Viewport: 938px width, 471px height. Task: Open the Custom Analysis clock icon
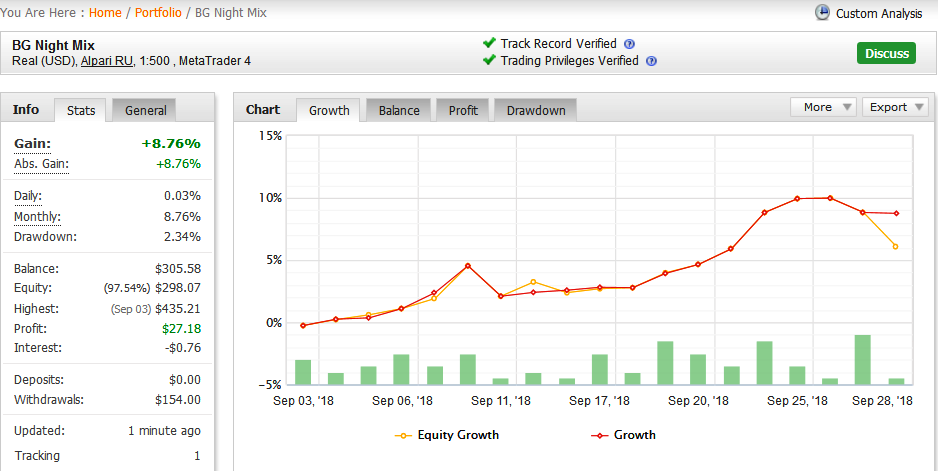pos(823,13)
